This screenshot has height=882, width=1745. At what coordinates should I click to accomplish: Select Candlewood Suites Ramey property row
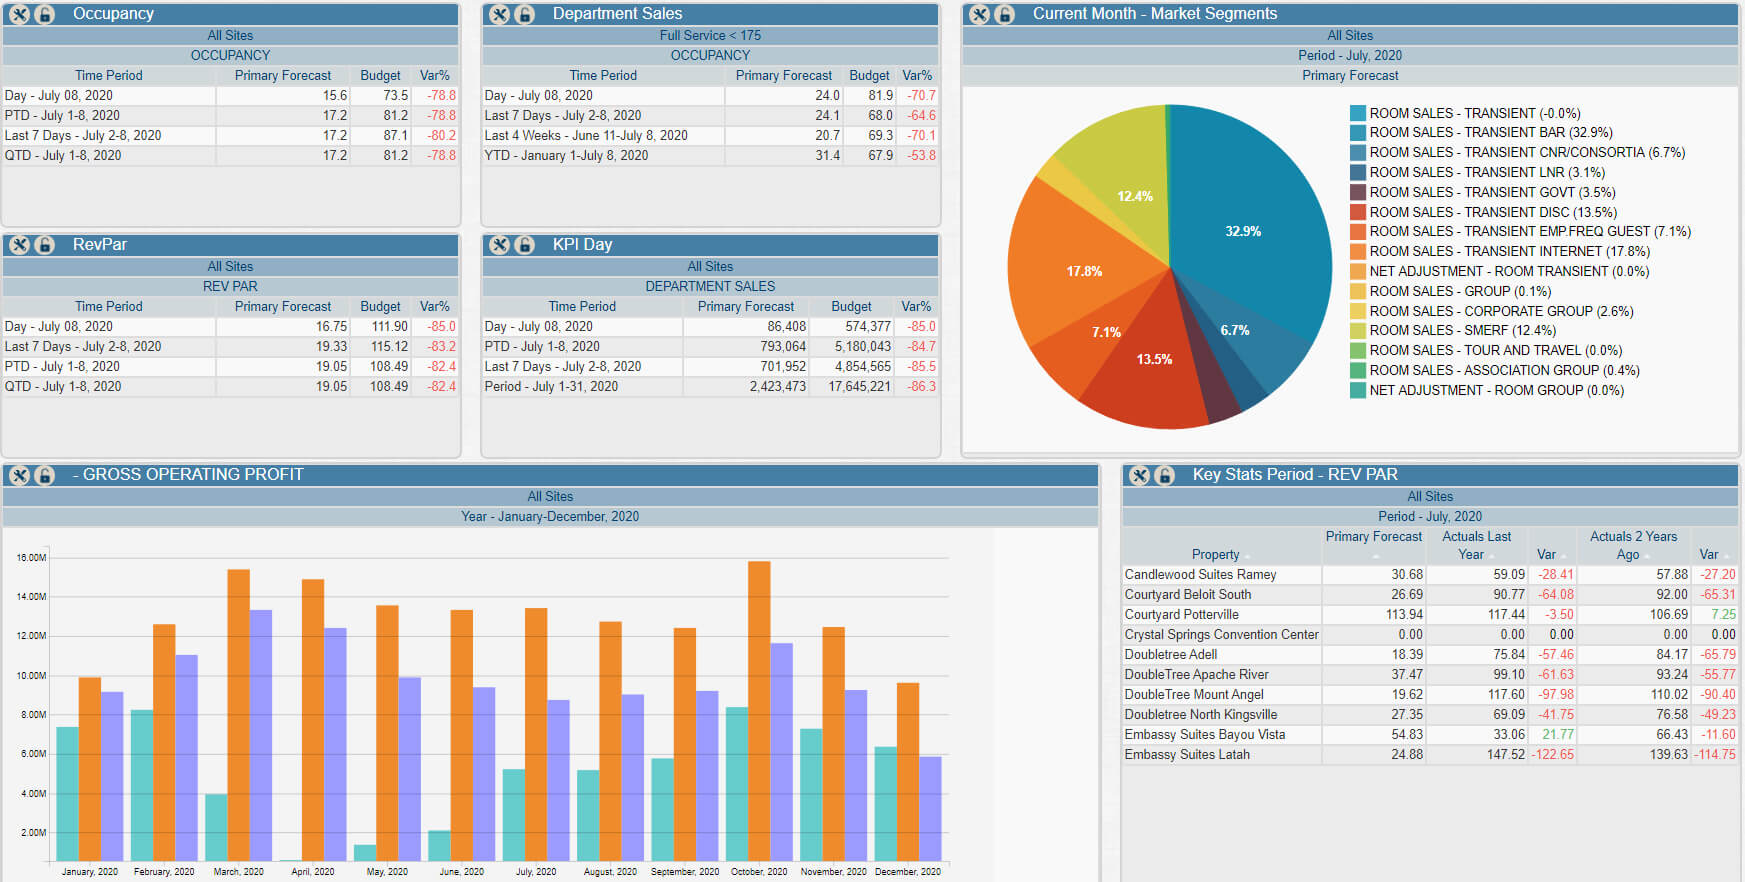coord(1430,575)
